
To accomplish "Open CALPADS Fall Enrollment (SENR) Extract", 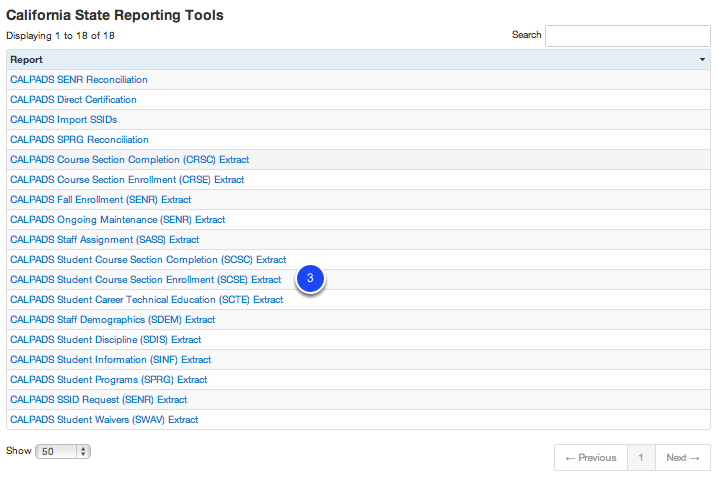I will click(x=101, y=200).
